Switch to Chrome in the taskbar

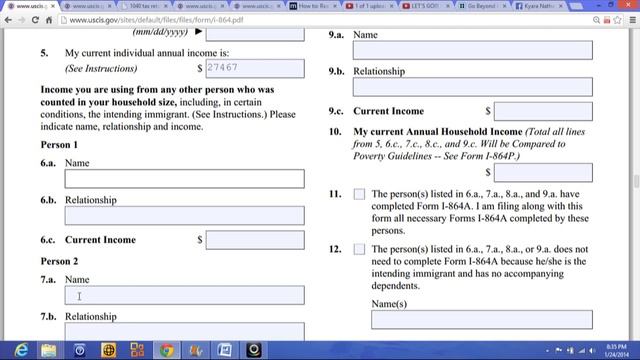click(x=167, y=350)
